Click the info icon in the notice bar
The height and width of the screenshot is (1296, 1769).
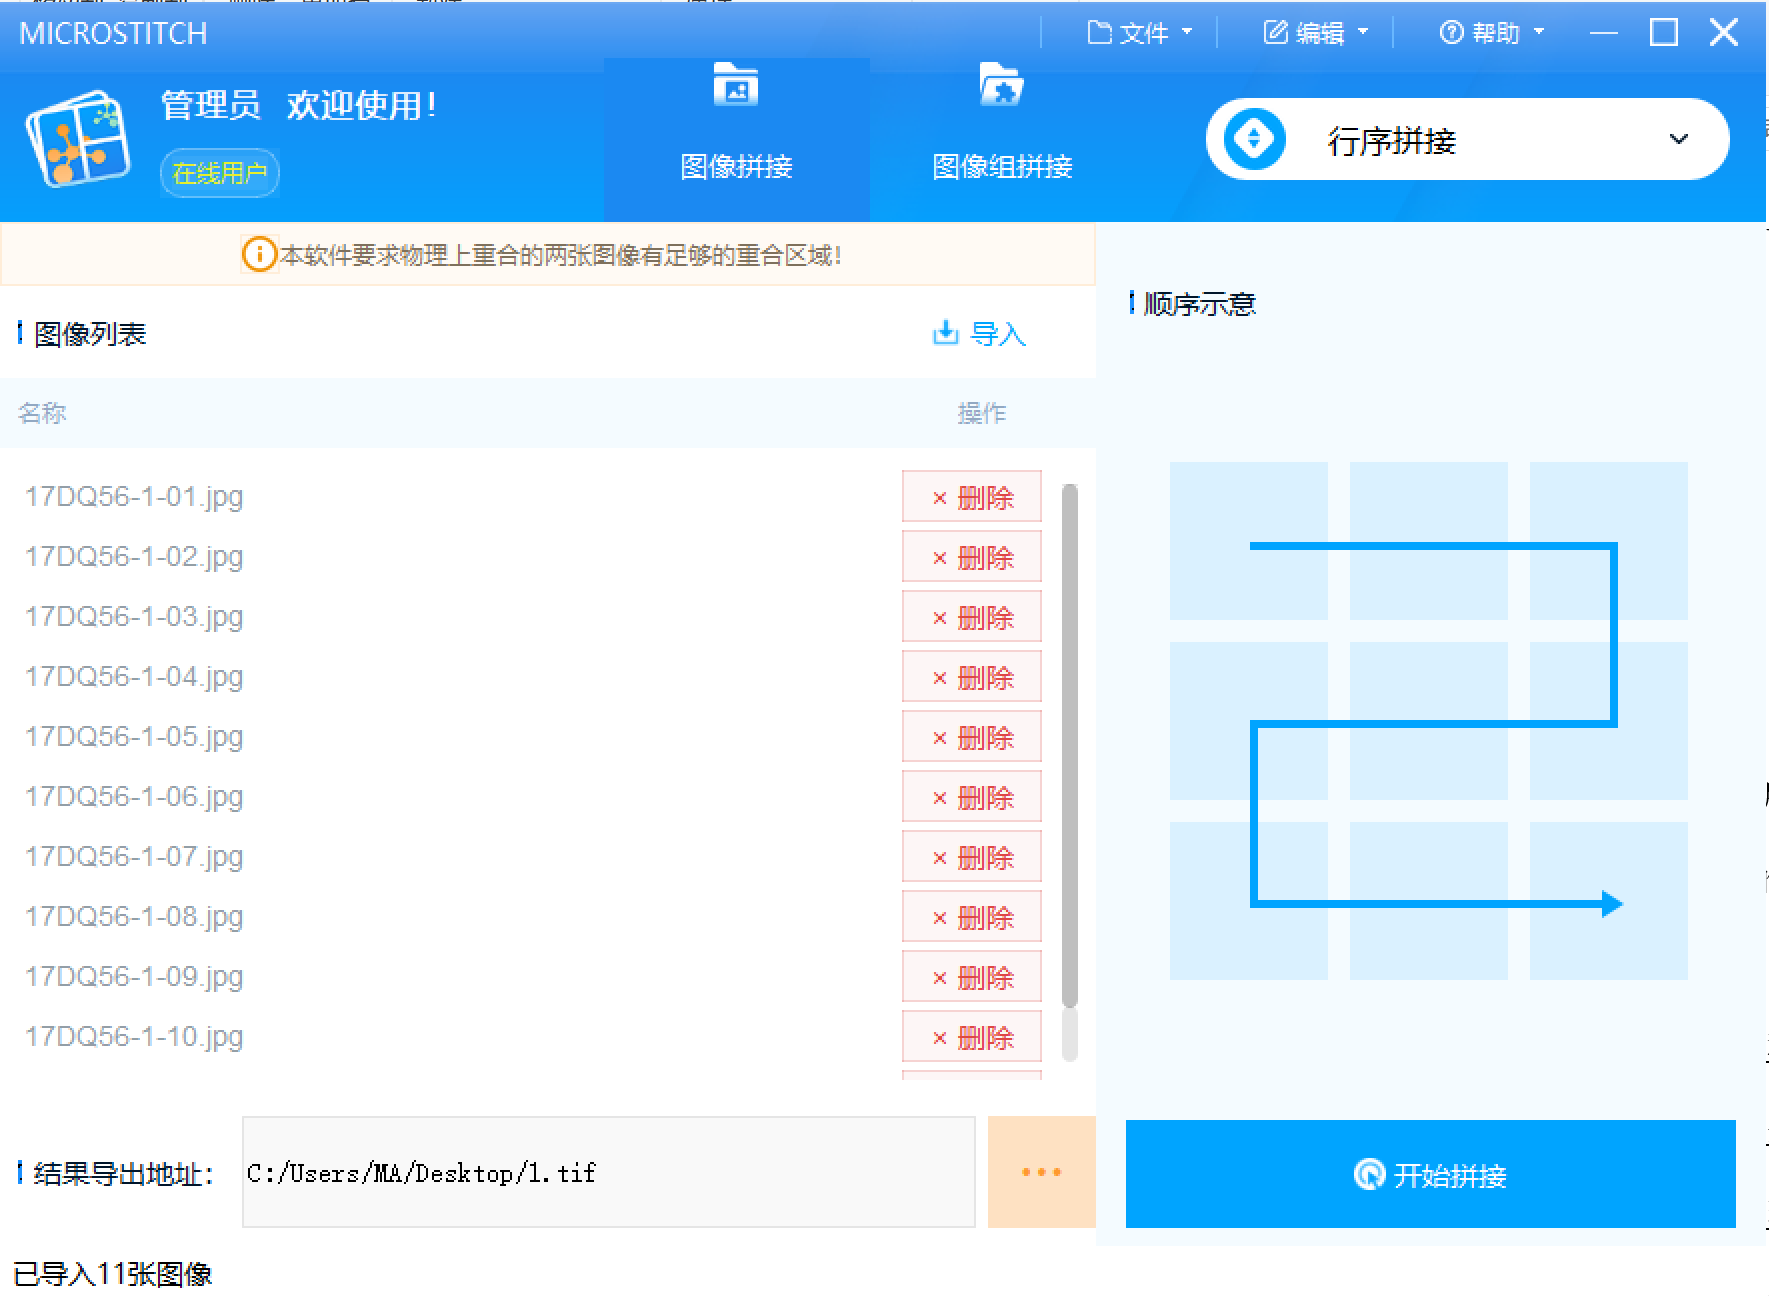[258, 254]
